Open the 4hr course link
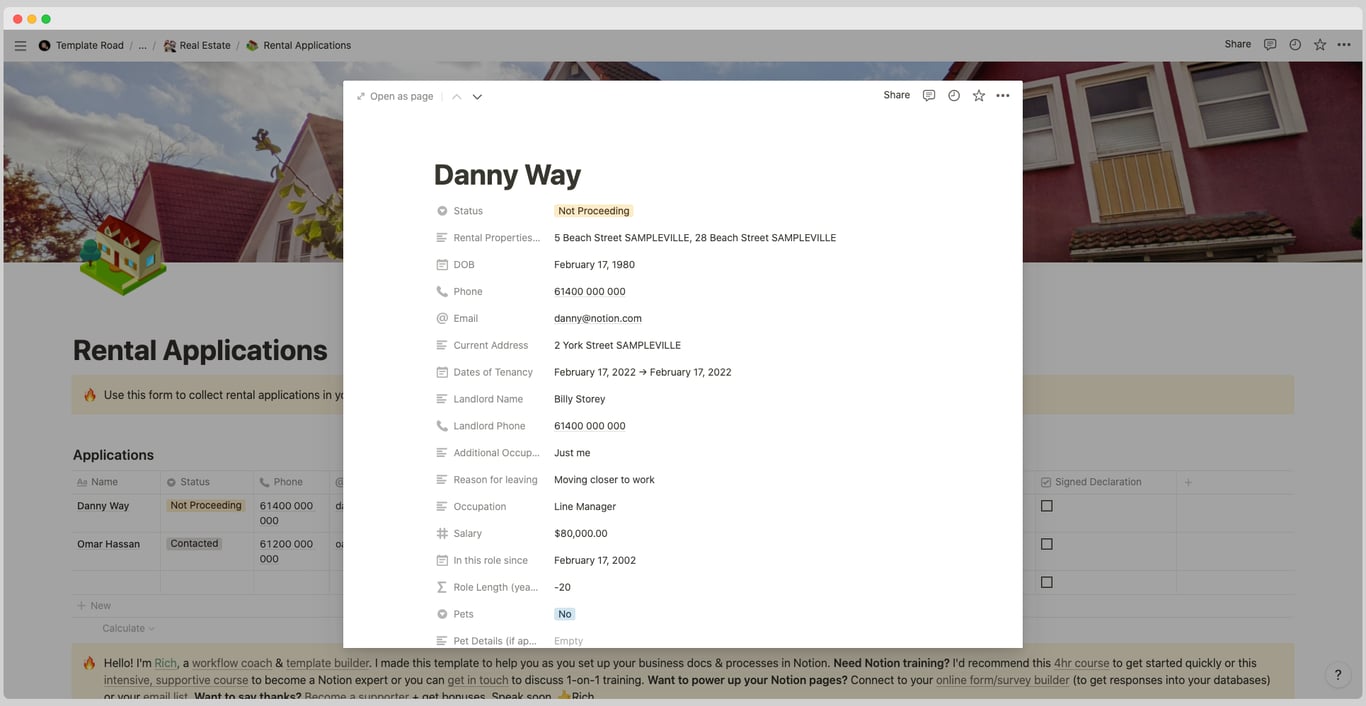Screen dimensions: 1366x706 [1082, 663]
